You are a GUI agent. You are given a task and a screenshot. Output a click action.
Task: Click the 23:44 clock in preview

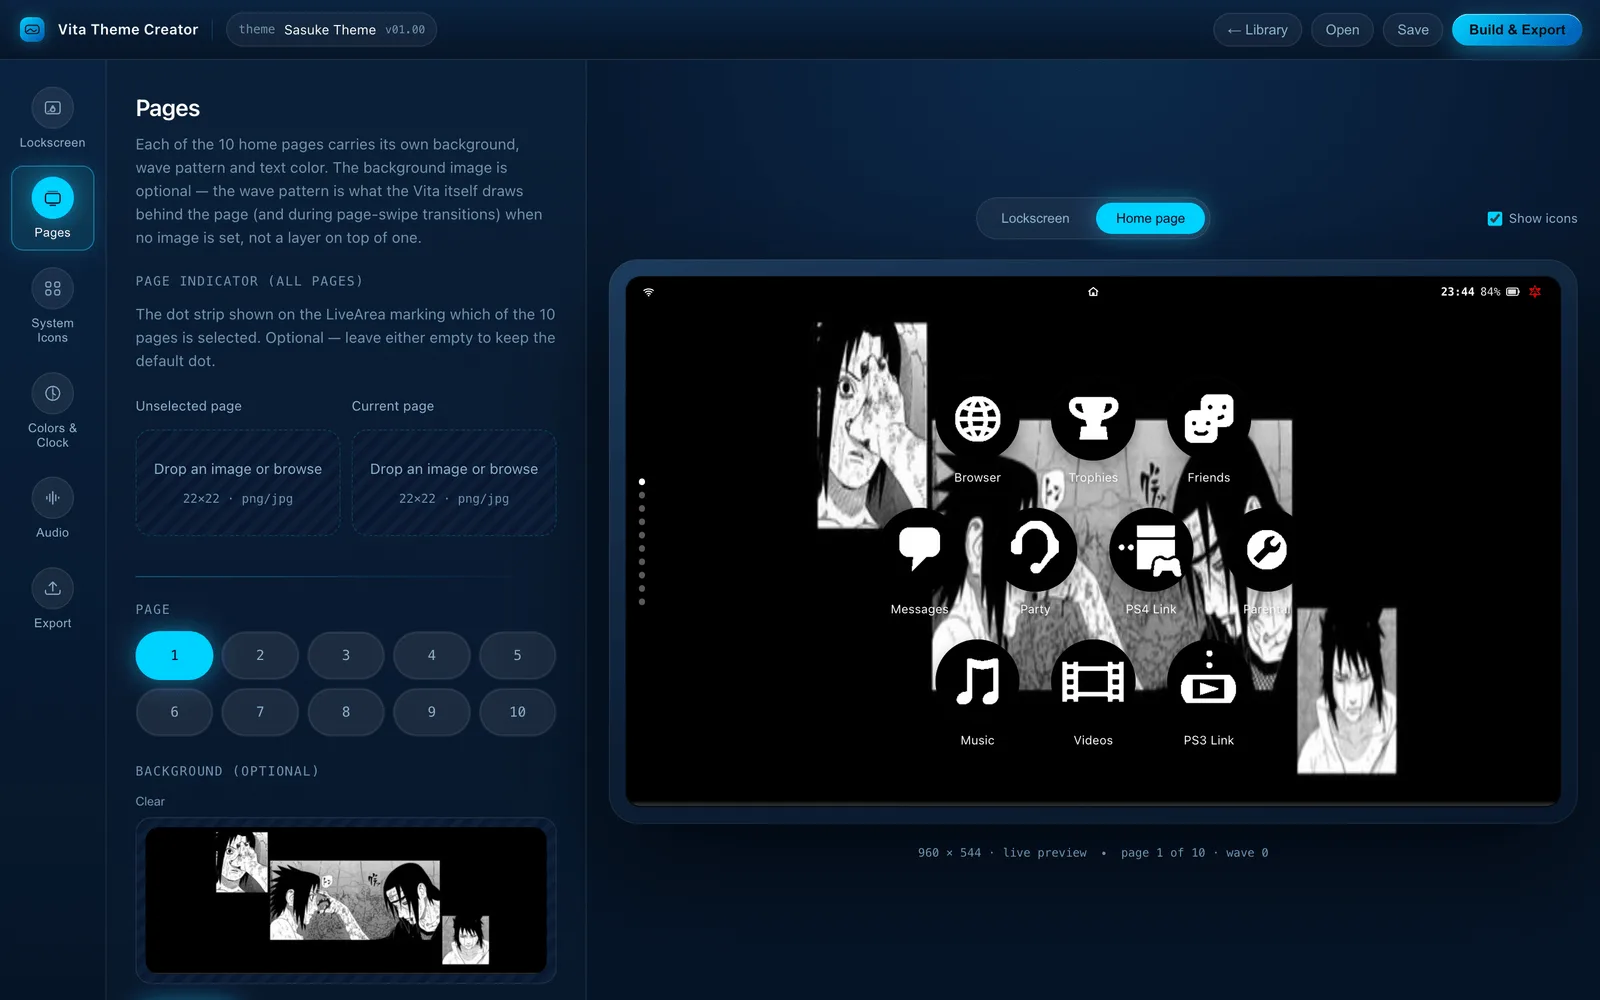(x=1457, y=292)
